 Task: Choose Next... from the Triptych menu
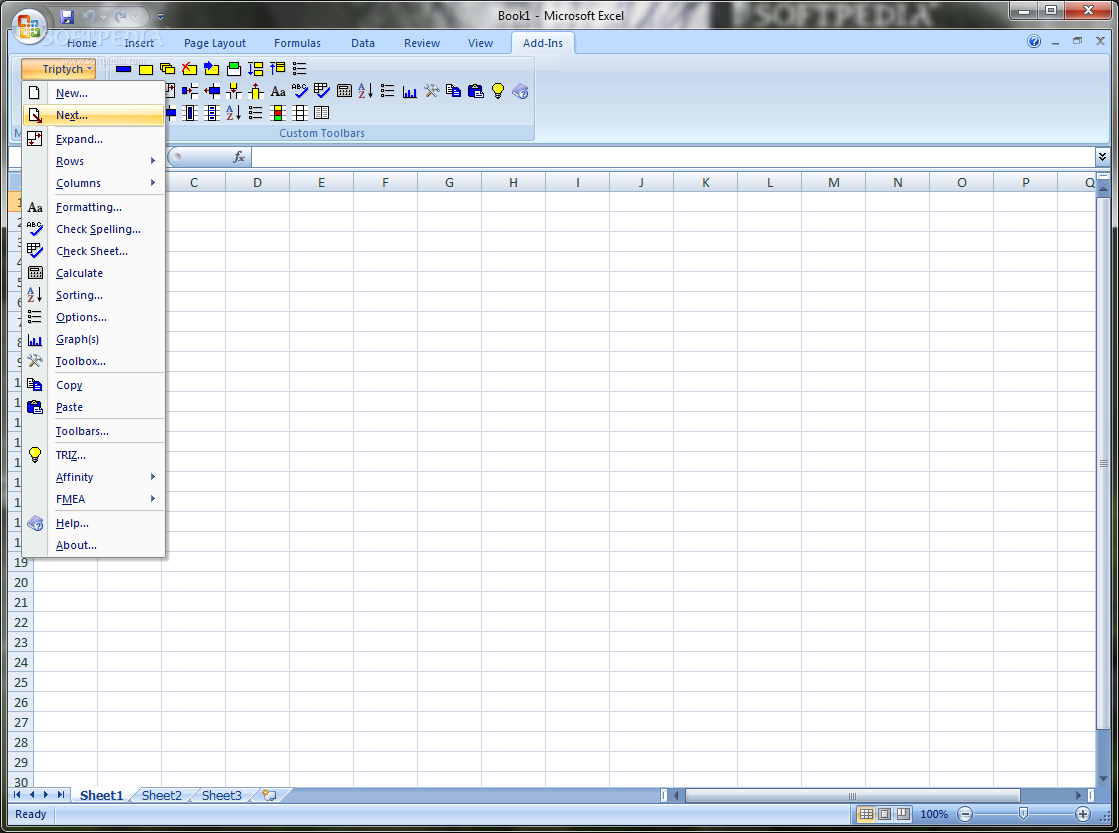tap(93, 116)
